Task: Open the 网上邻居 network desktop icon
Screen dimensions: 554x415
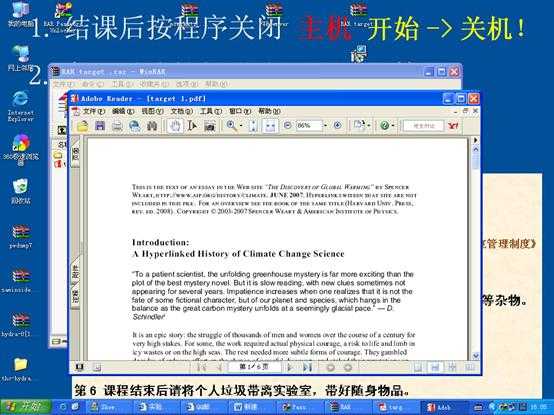Action: click(x=20, y=58)
